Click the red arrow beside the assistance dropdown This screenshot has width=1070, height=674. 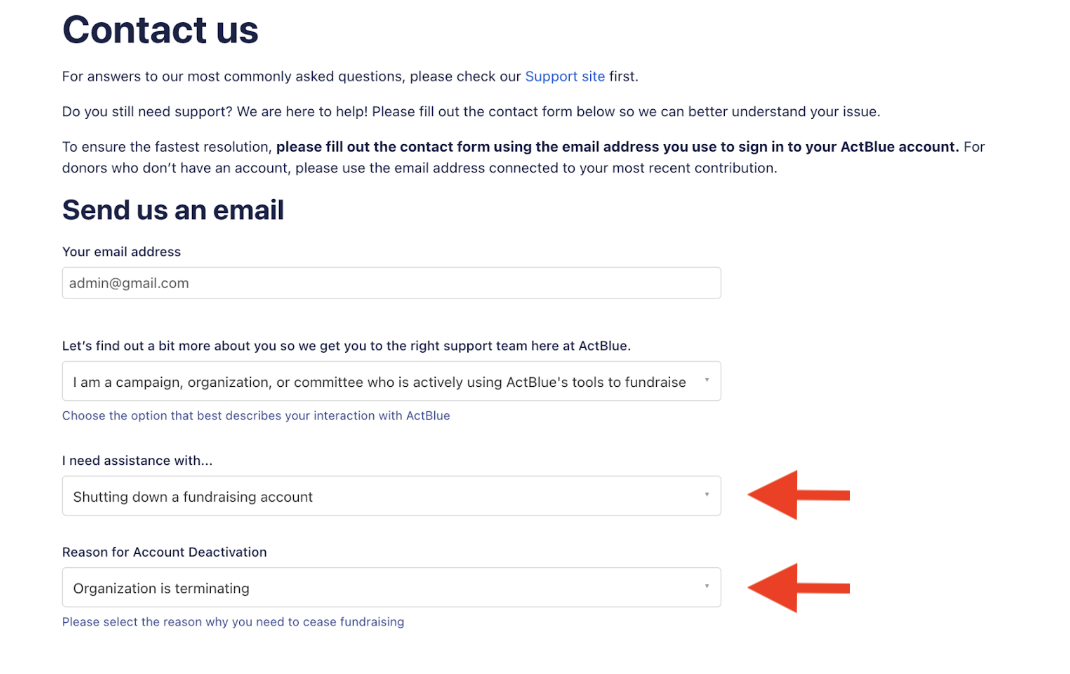click(798, 495)
